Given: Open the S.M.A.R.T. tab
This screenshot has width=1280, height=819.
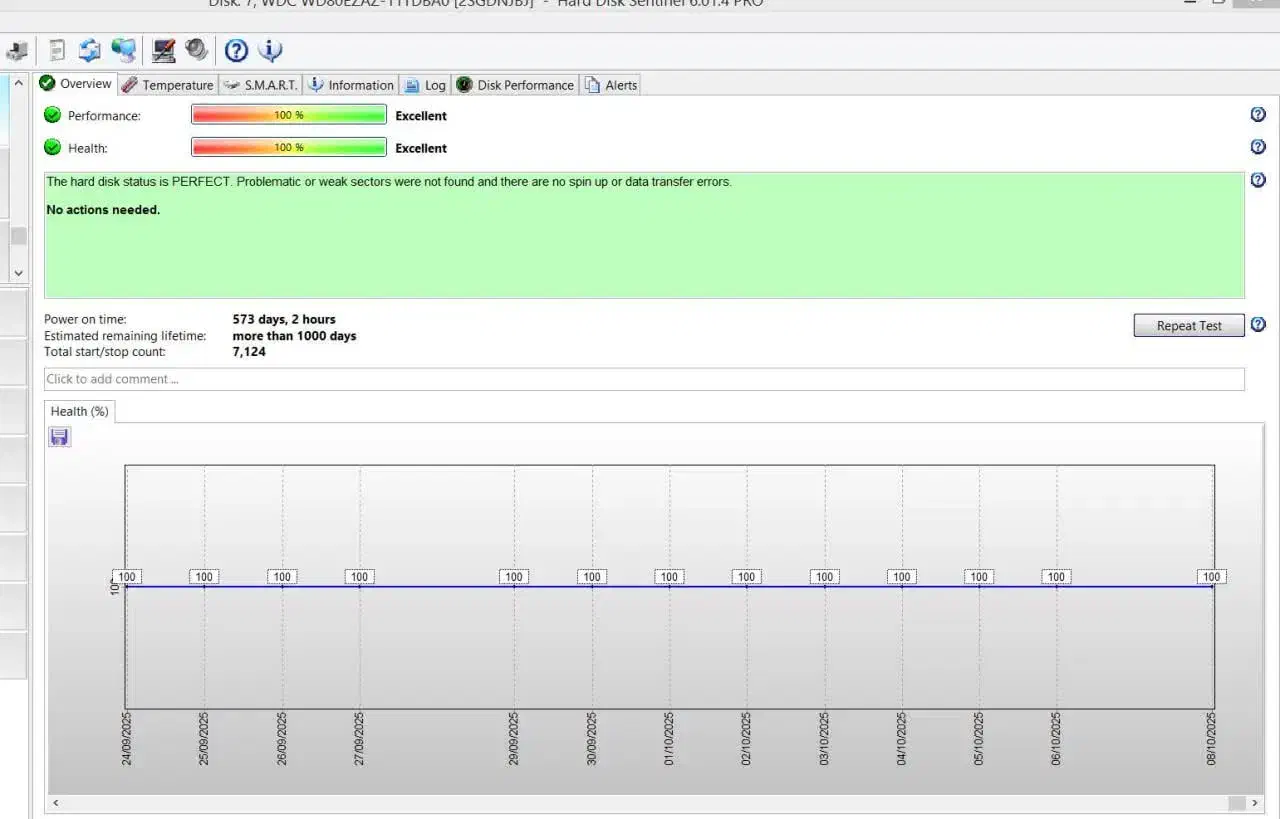Looking at the screenshot, I should tap(260, 85).
